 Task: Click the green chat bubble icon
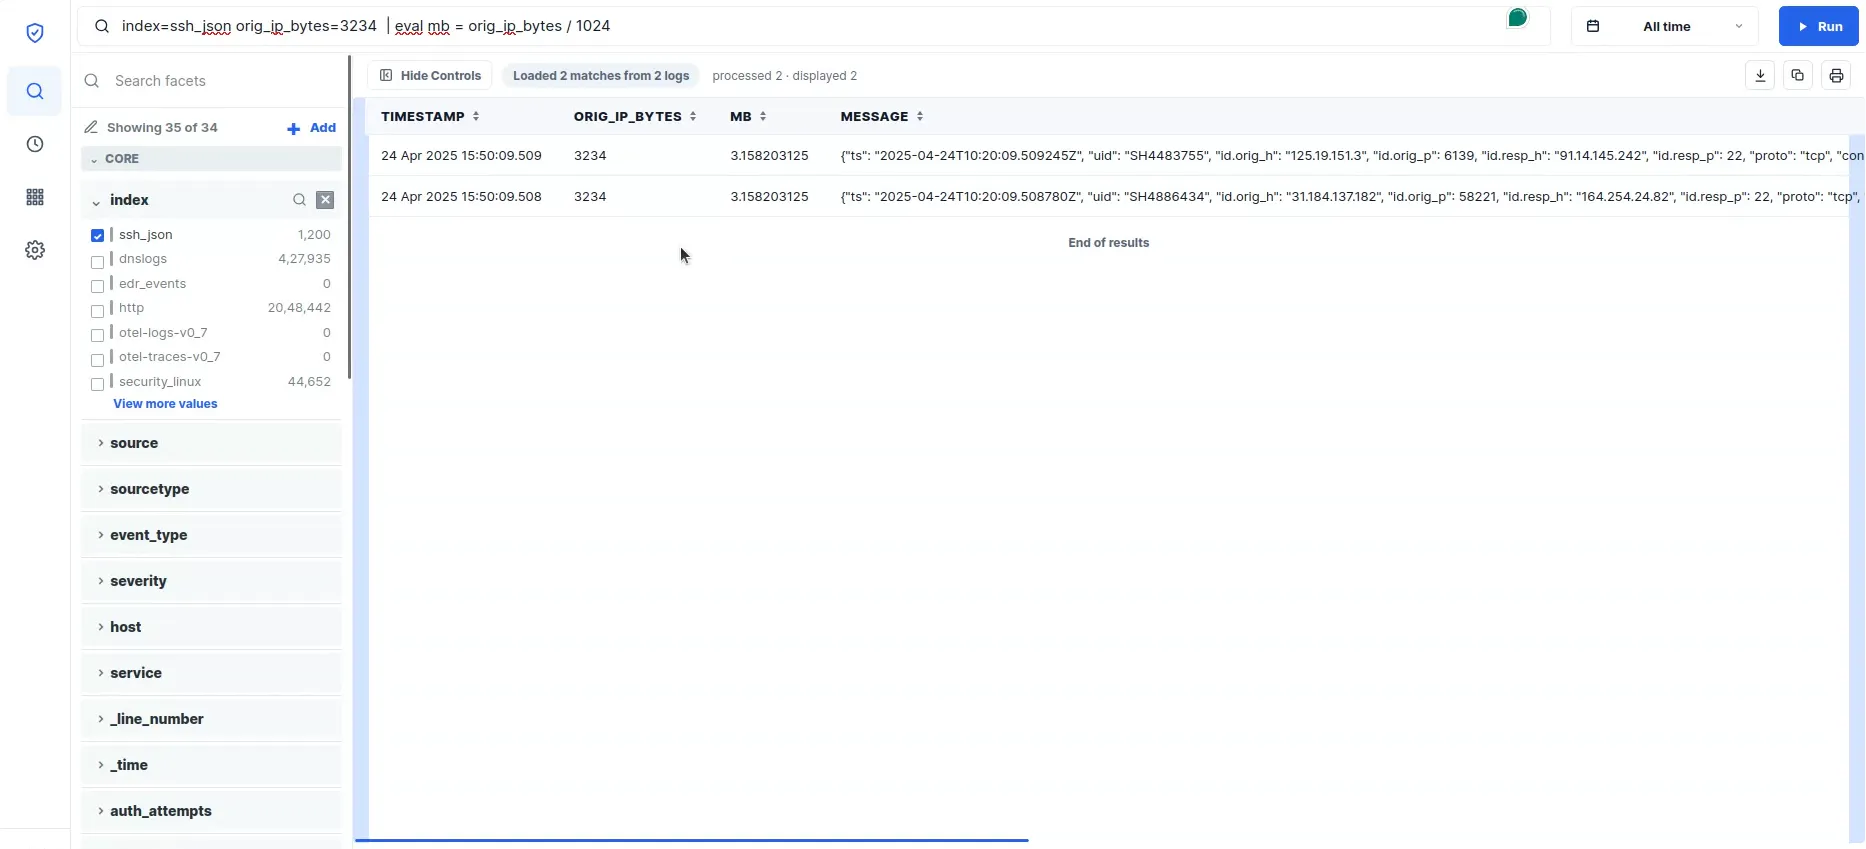(1518, 18)
